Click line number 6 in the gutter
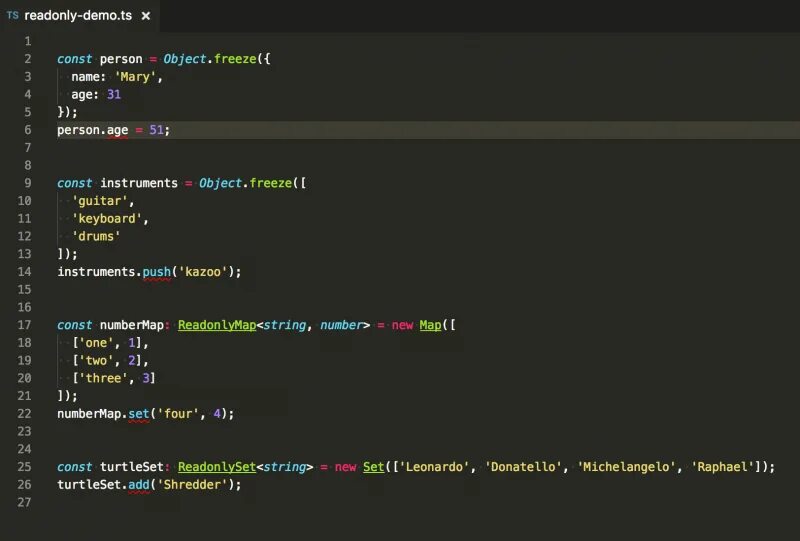The image size is (800, 541). [28, 130]
